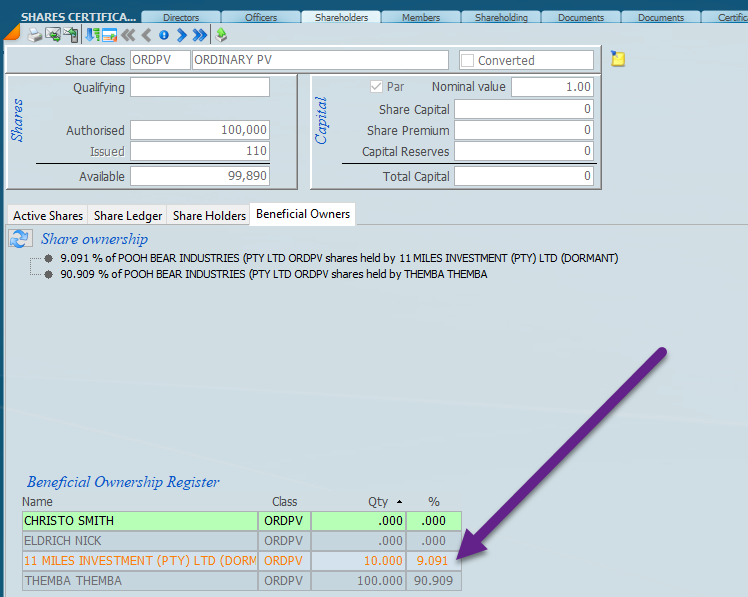Click the blue info circle icon

[x=163, y=35]
